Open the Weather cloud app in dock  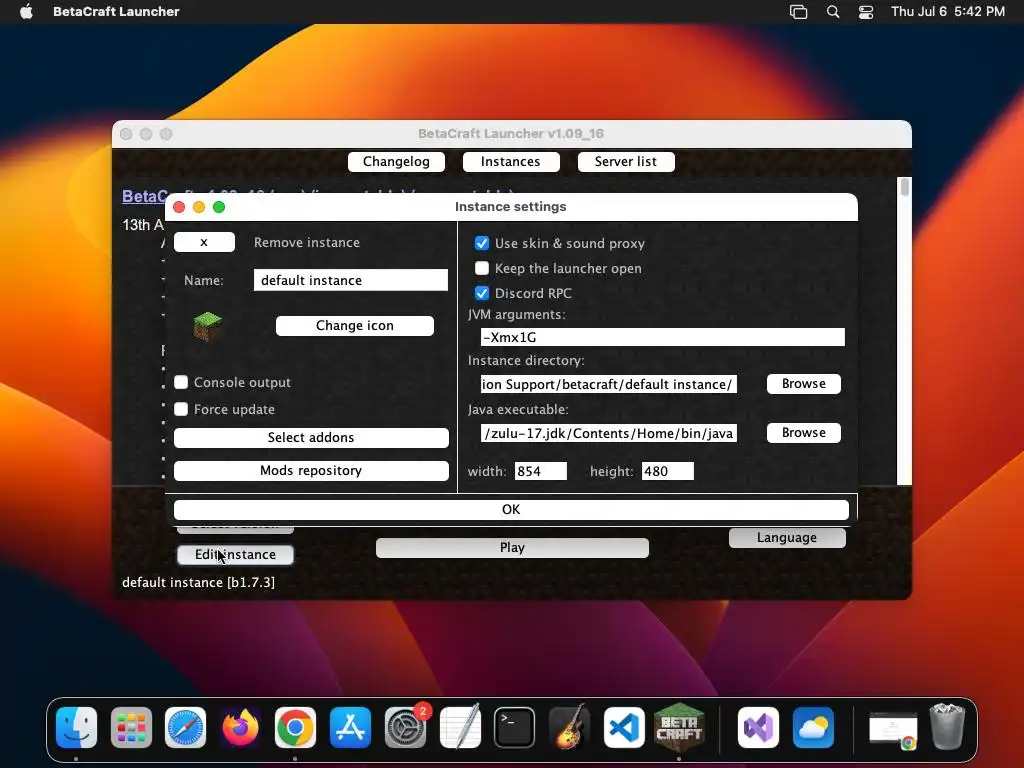pyautogui.click(x=813, y=727)
